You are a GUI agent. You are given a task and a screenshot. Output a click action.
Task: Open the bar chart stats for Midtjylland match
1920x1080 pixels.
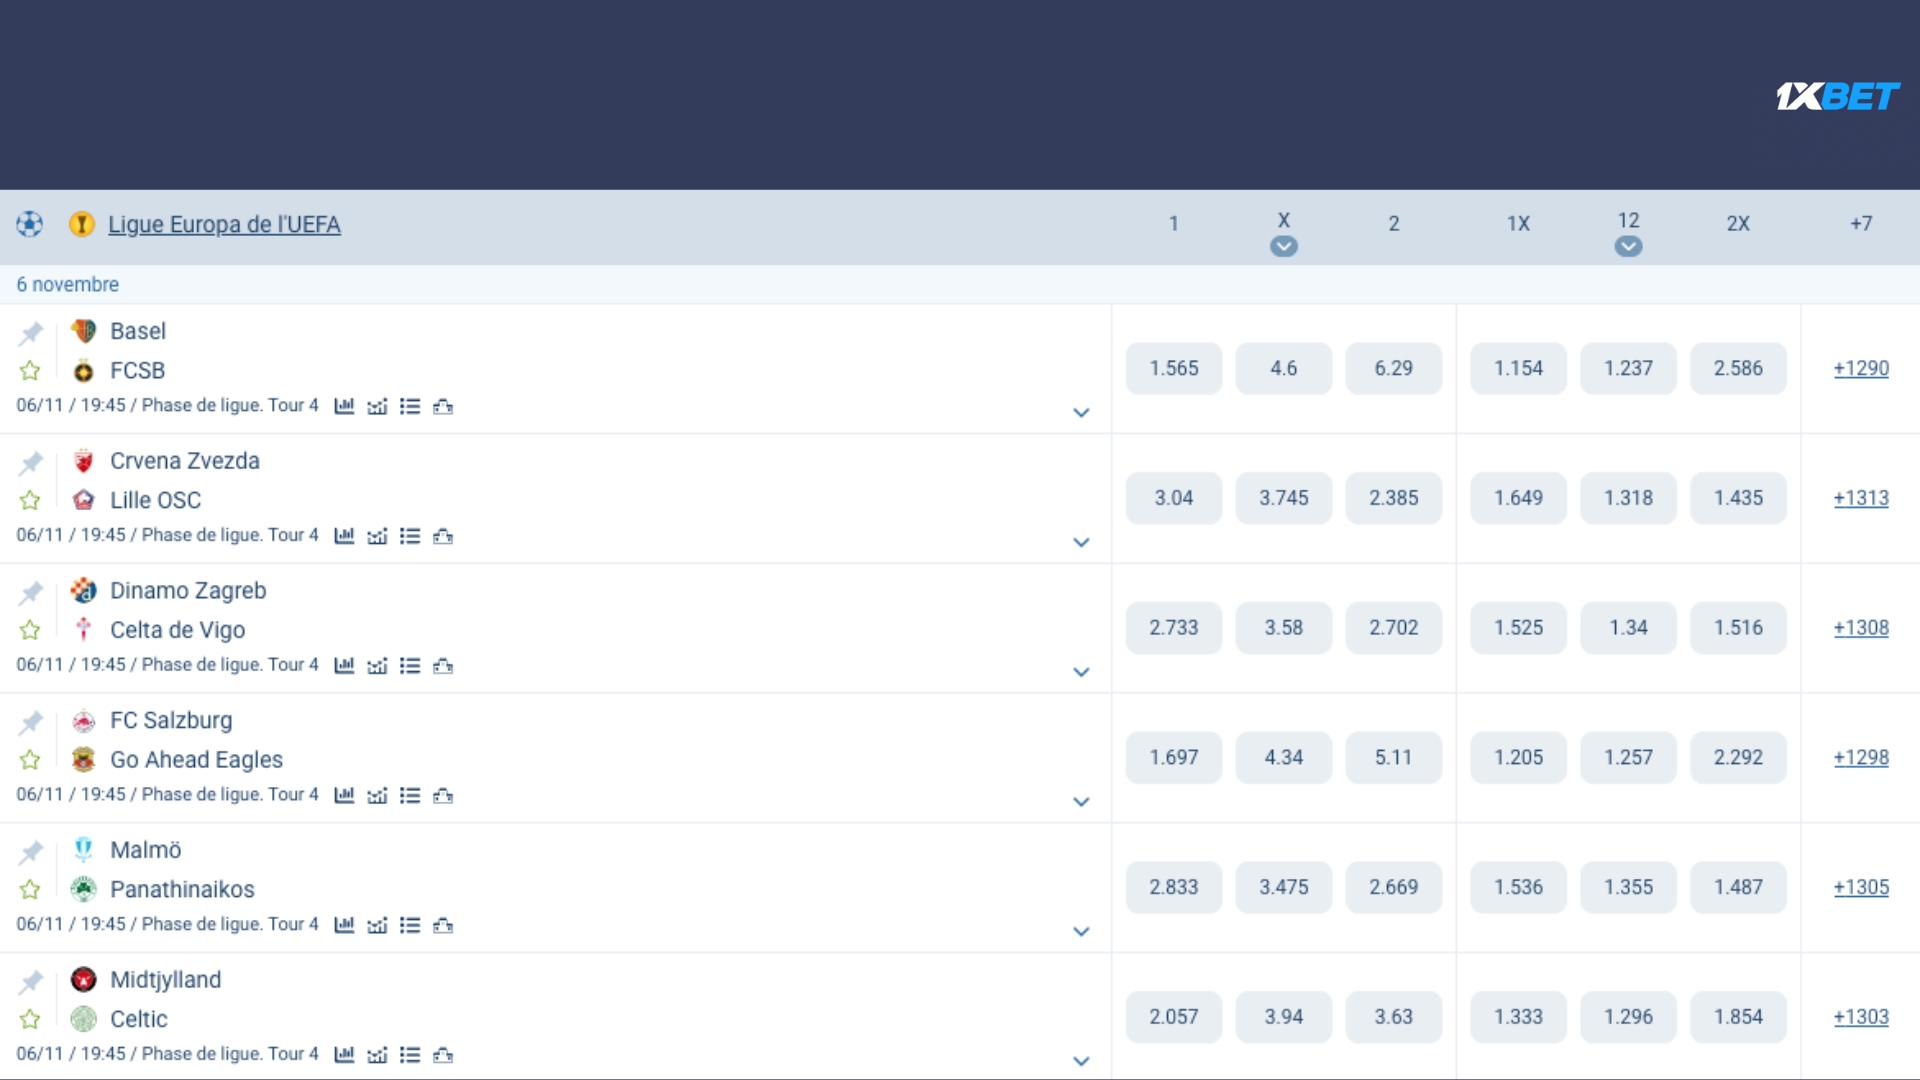(x=344, y=1055)
